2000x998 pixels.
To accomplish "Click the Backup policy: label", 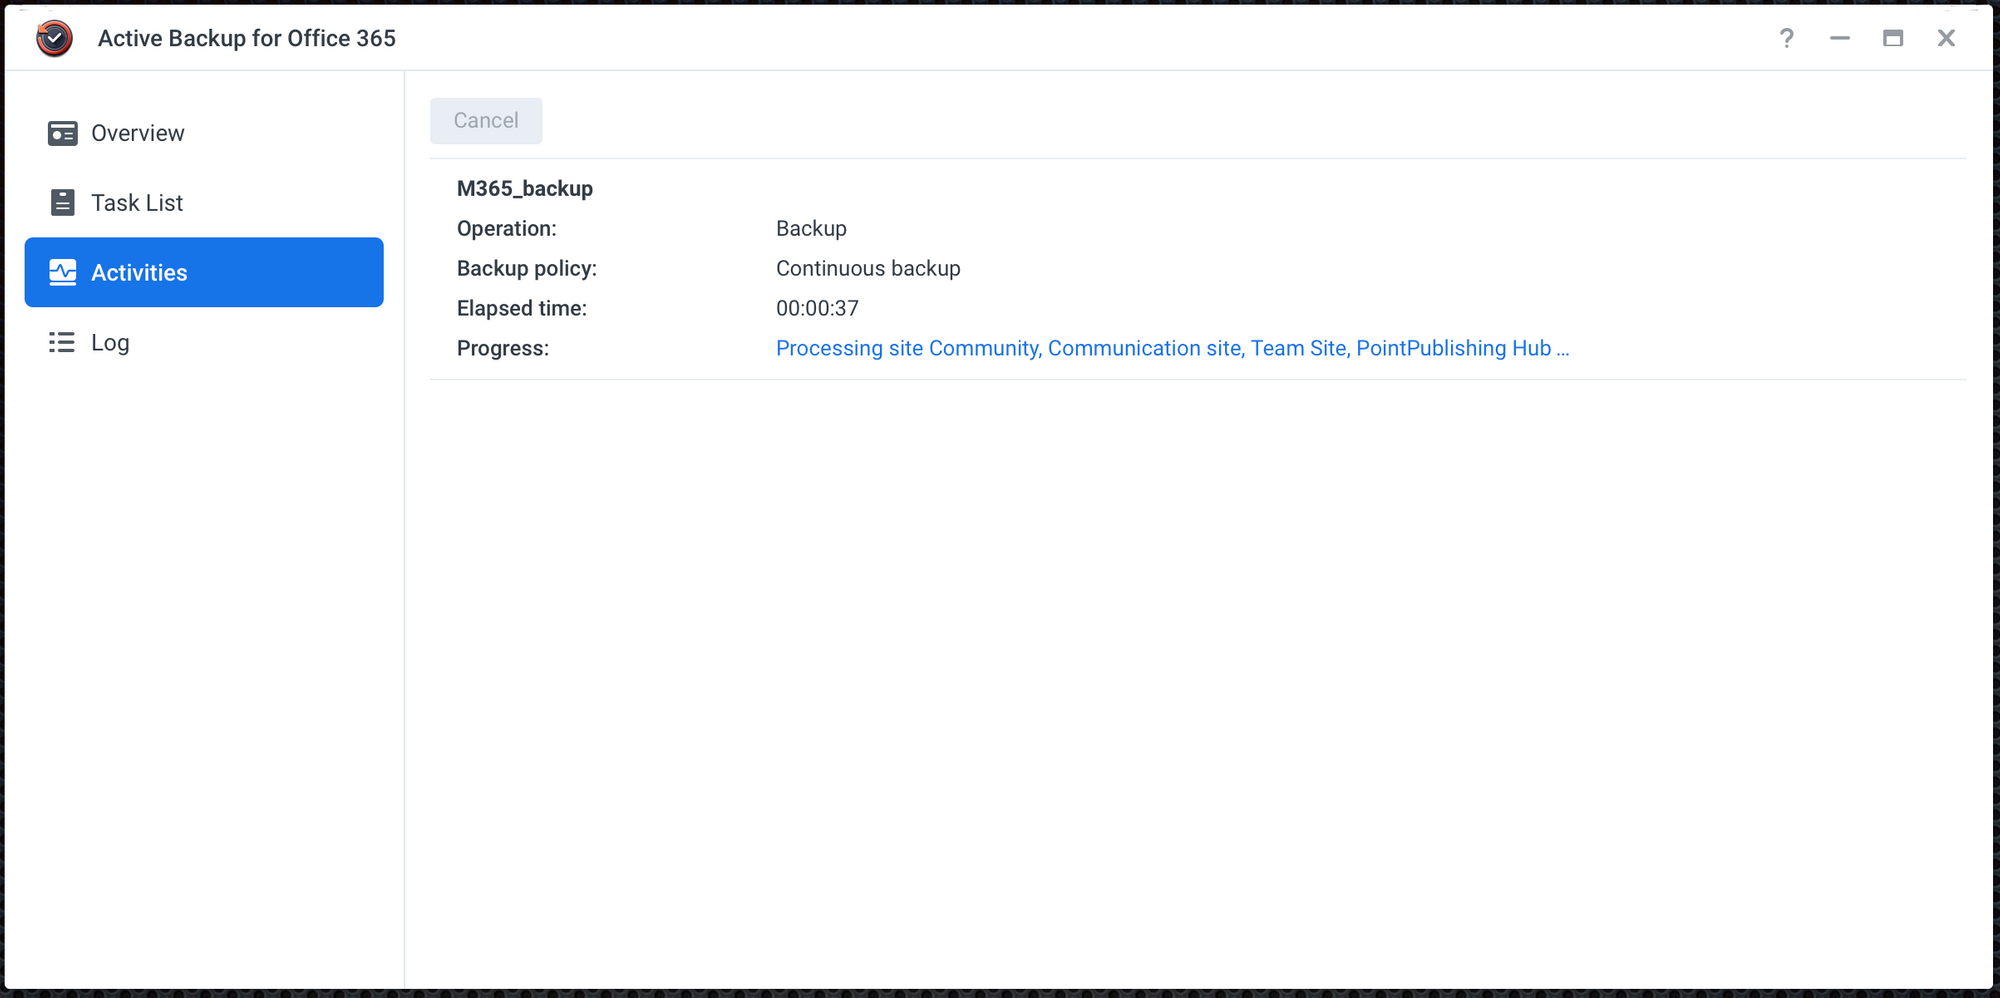I will pos(527,268).
